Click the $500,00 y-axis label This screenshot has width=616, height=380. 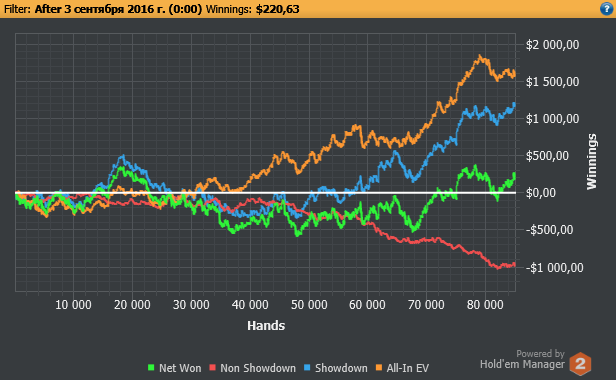pyautogui.click(x=547, y=156)
